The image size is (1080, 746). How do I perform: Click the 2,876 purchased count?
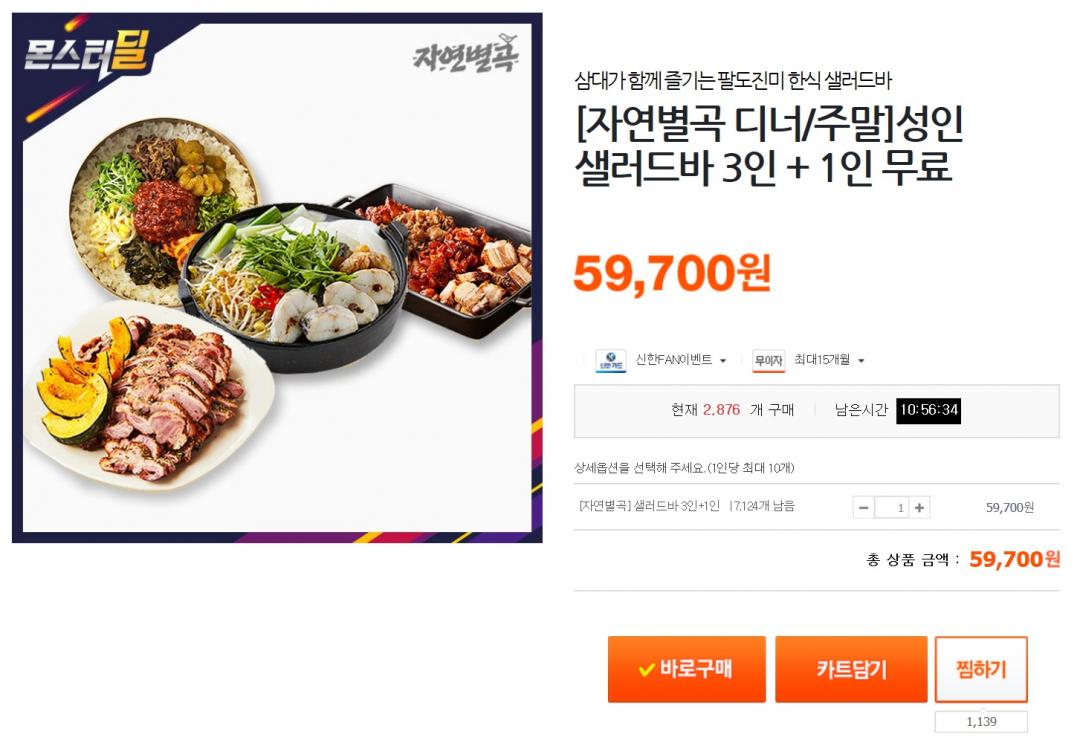[721, 411]
